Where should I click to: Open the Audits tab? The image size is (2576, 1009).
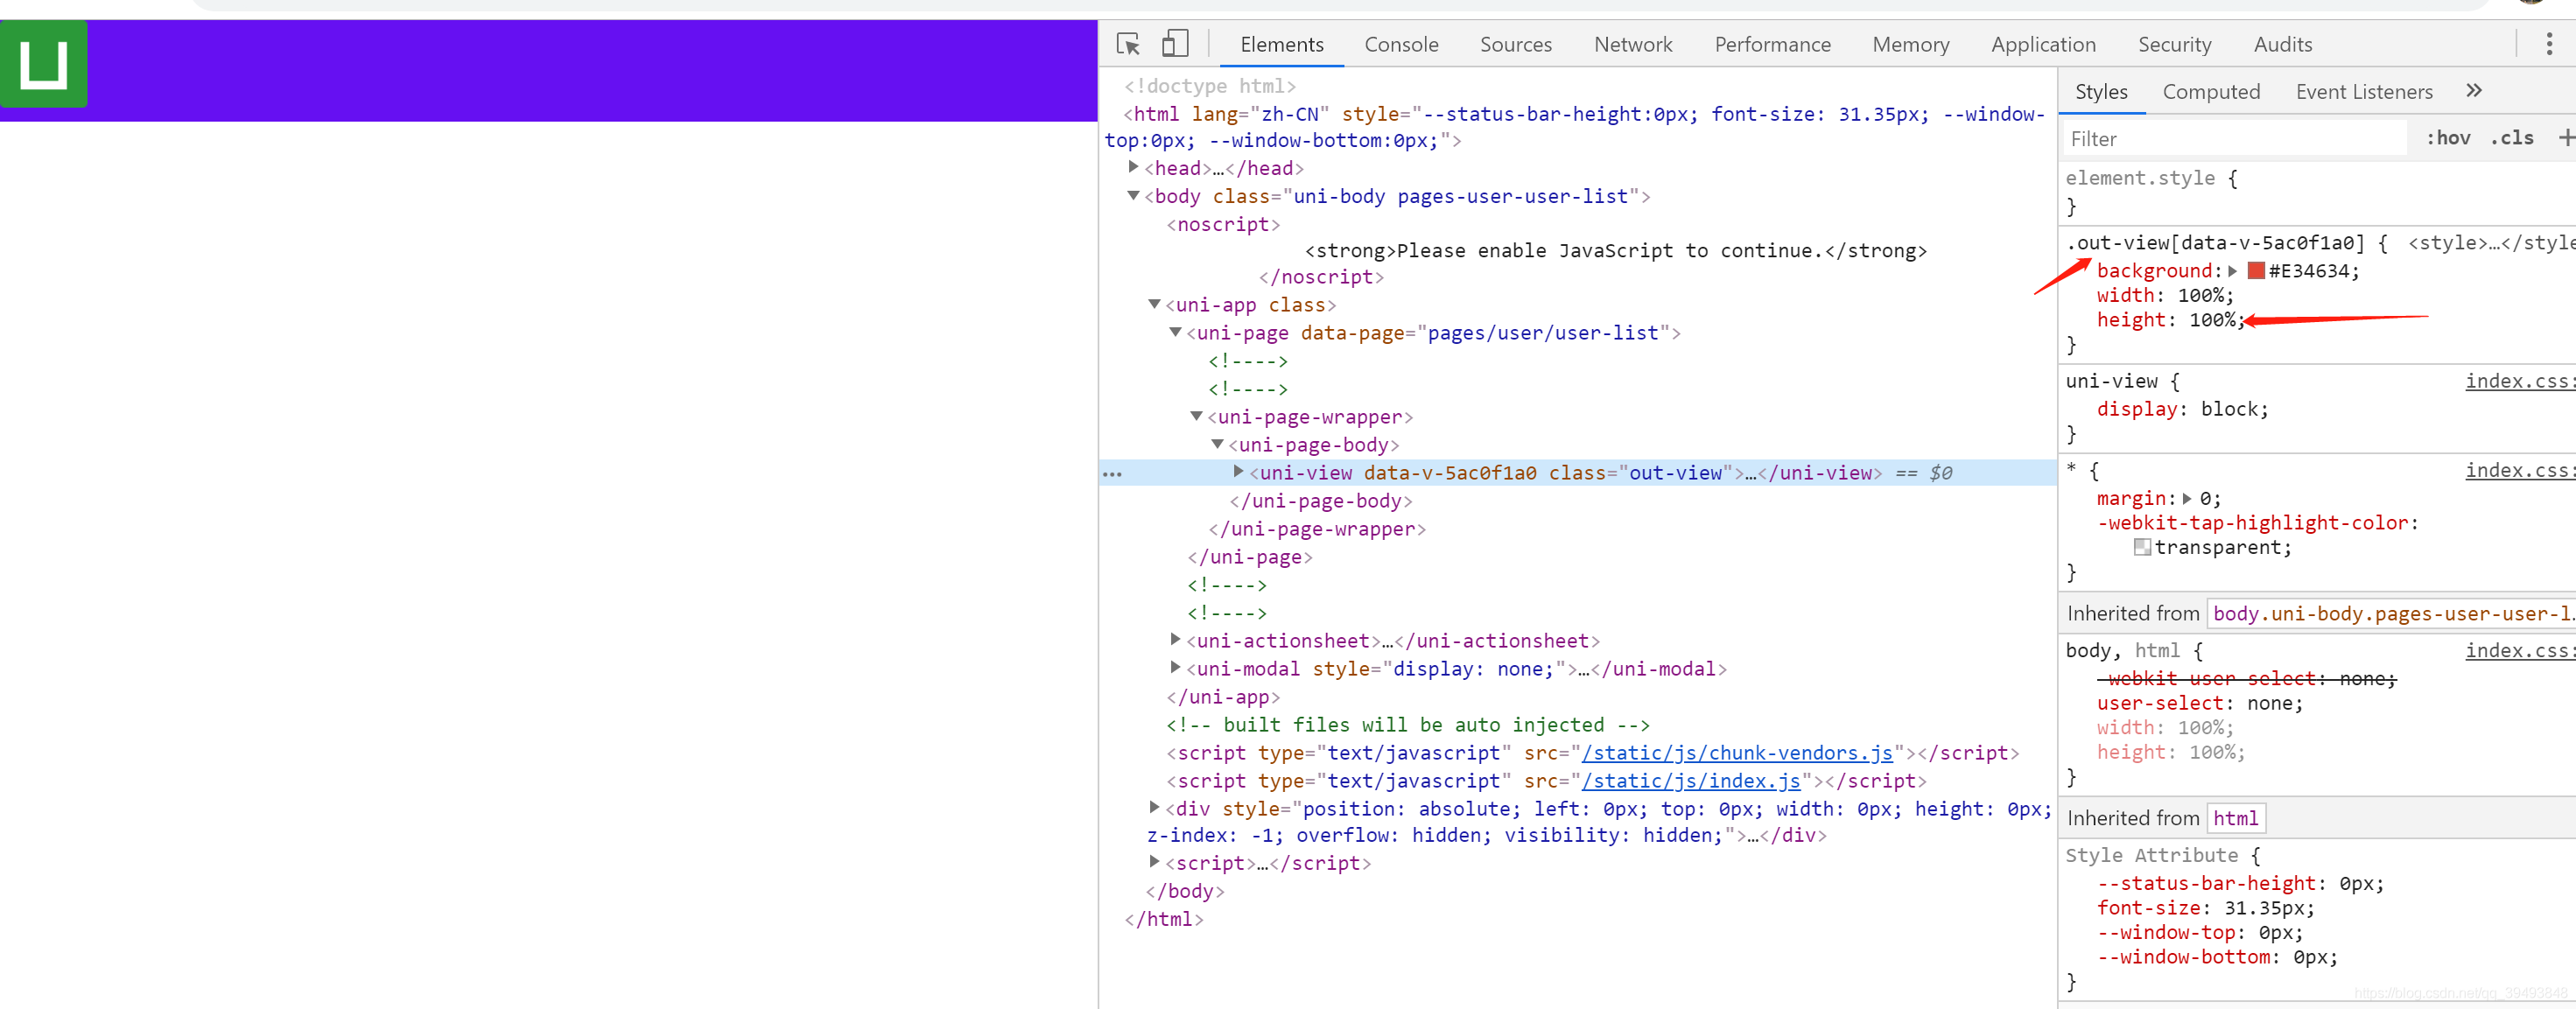tap(2282, 44)
